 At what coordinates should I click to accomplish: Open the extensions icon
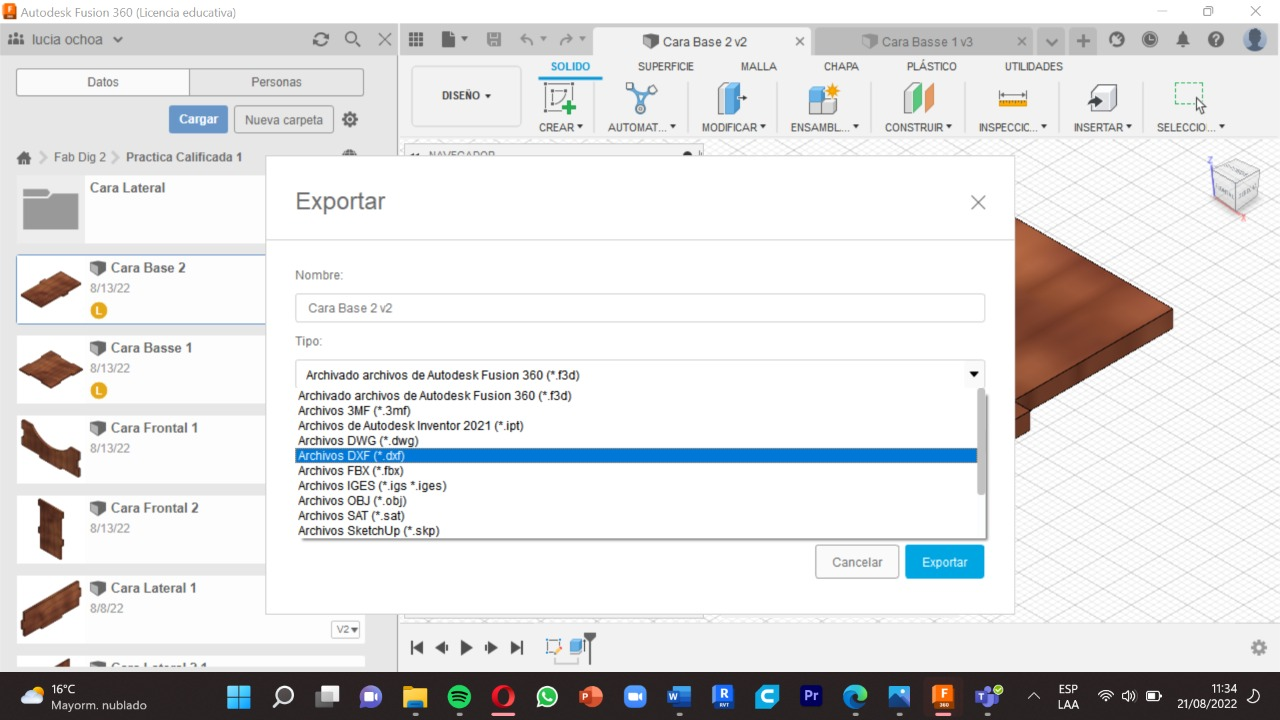click(x=1117, y=40)
